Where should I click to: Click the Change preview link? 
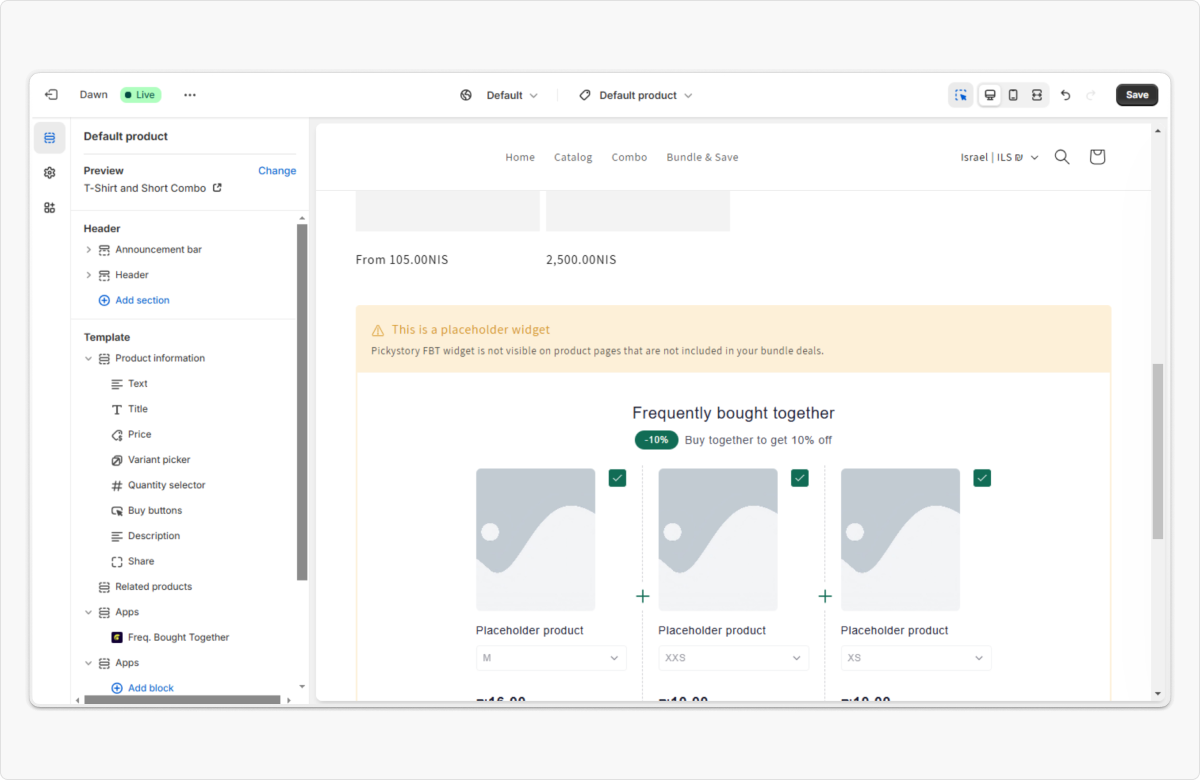[x=277, y=171]
